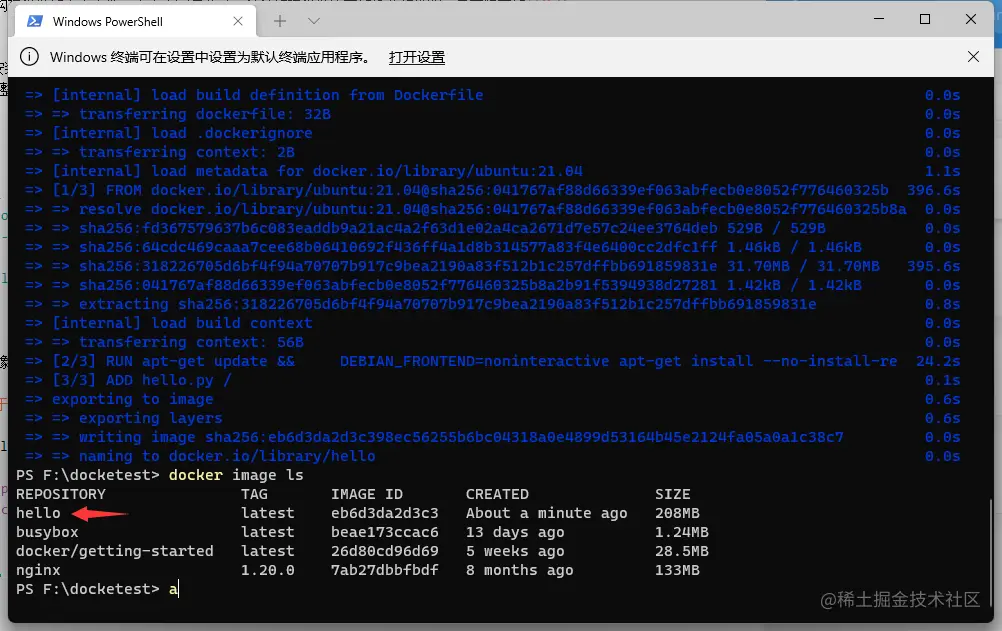The image size is (1002, 631).
Task: Click the 396.6s timing value
Action: tap(934, 190)
